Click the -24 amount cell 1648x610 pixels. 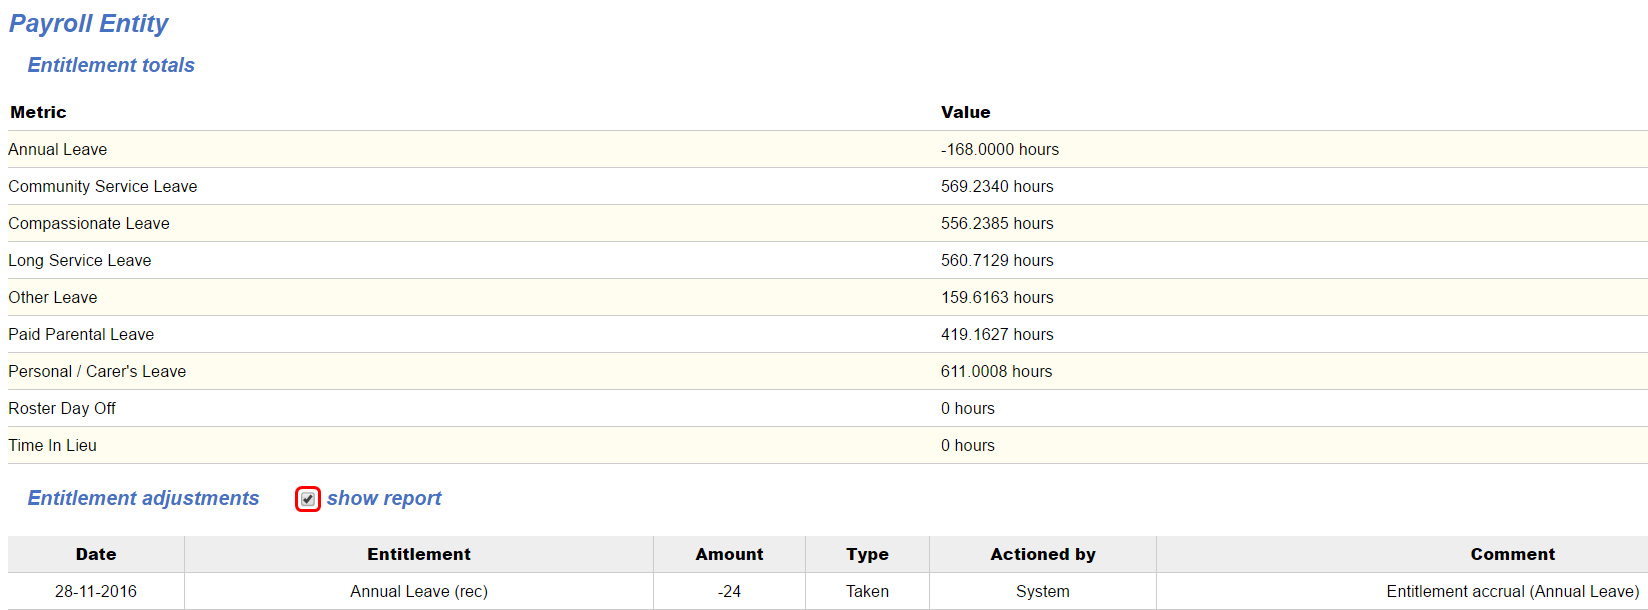pos(730,591)
